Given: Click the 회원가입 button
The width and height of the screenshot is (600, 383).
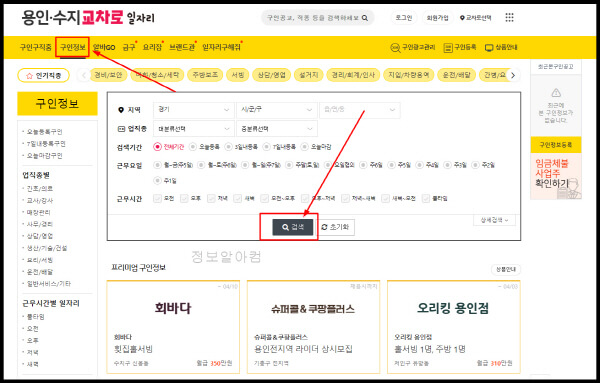Looking at the screenshot, I should pos(437,18).
